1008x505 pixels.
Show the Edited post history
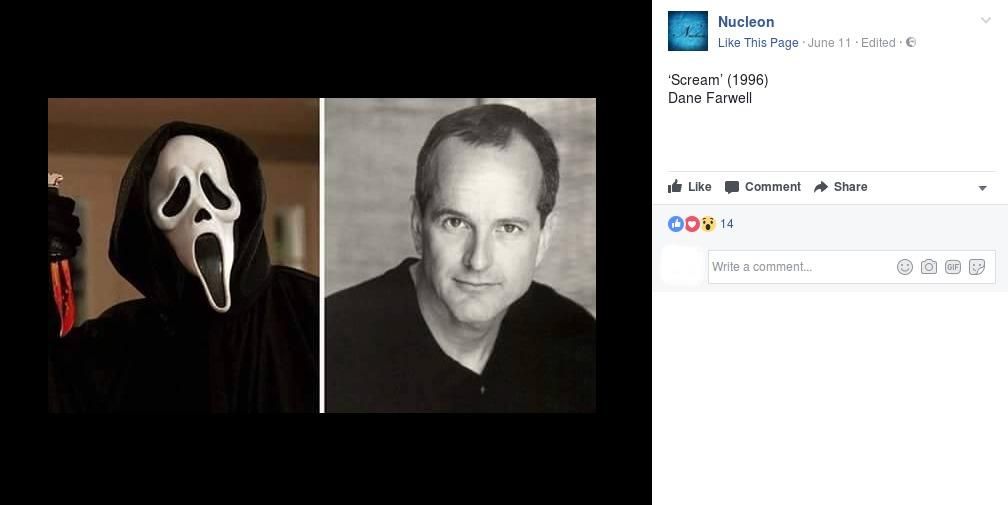(x=878, y=43)
